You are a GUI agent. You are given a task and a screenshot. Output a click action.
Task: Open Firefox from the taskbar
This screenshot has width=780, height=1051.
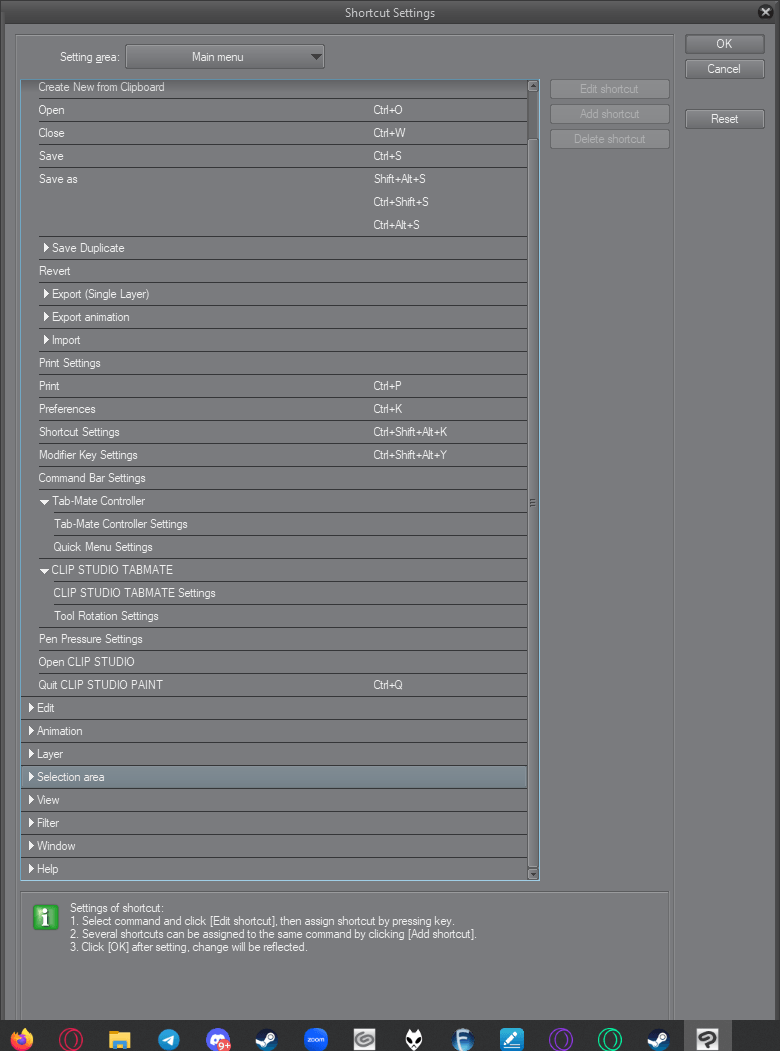pos(22,1039)
